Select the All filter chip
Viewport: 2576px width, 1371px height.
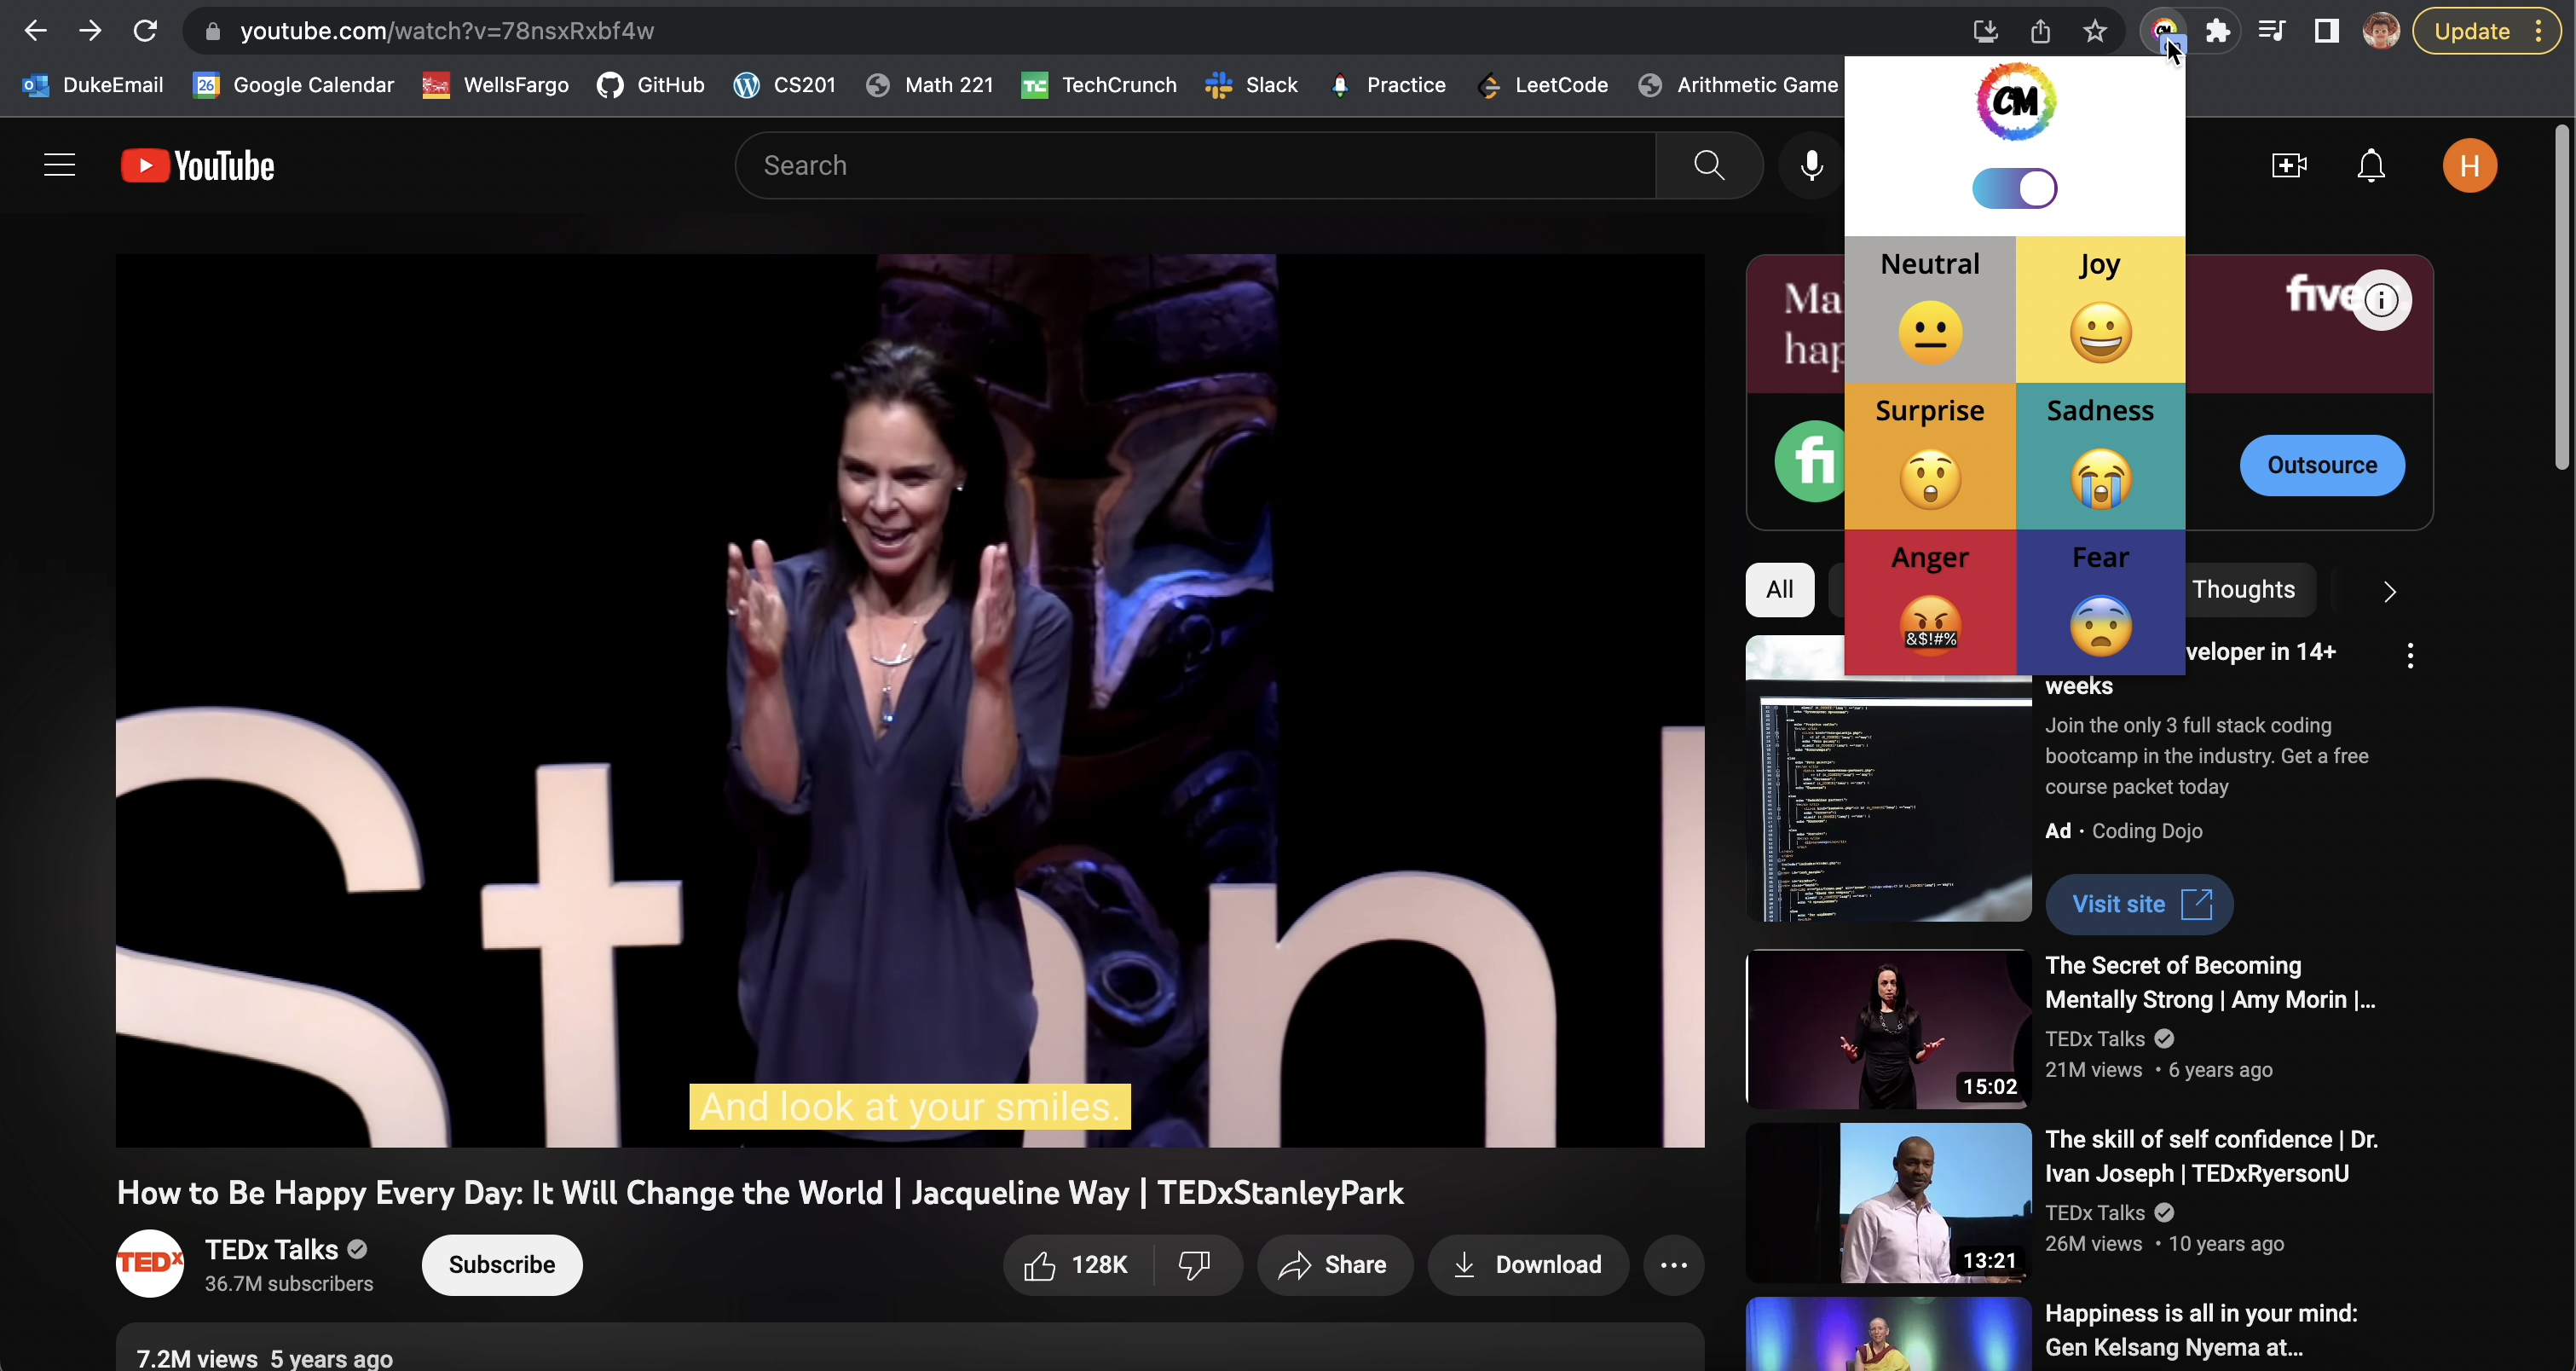1779,590
